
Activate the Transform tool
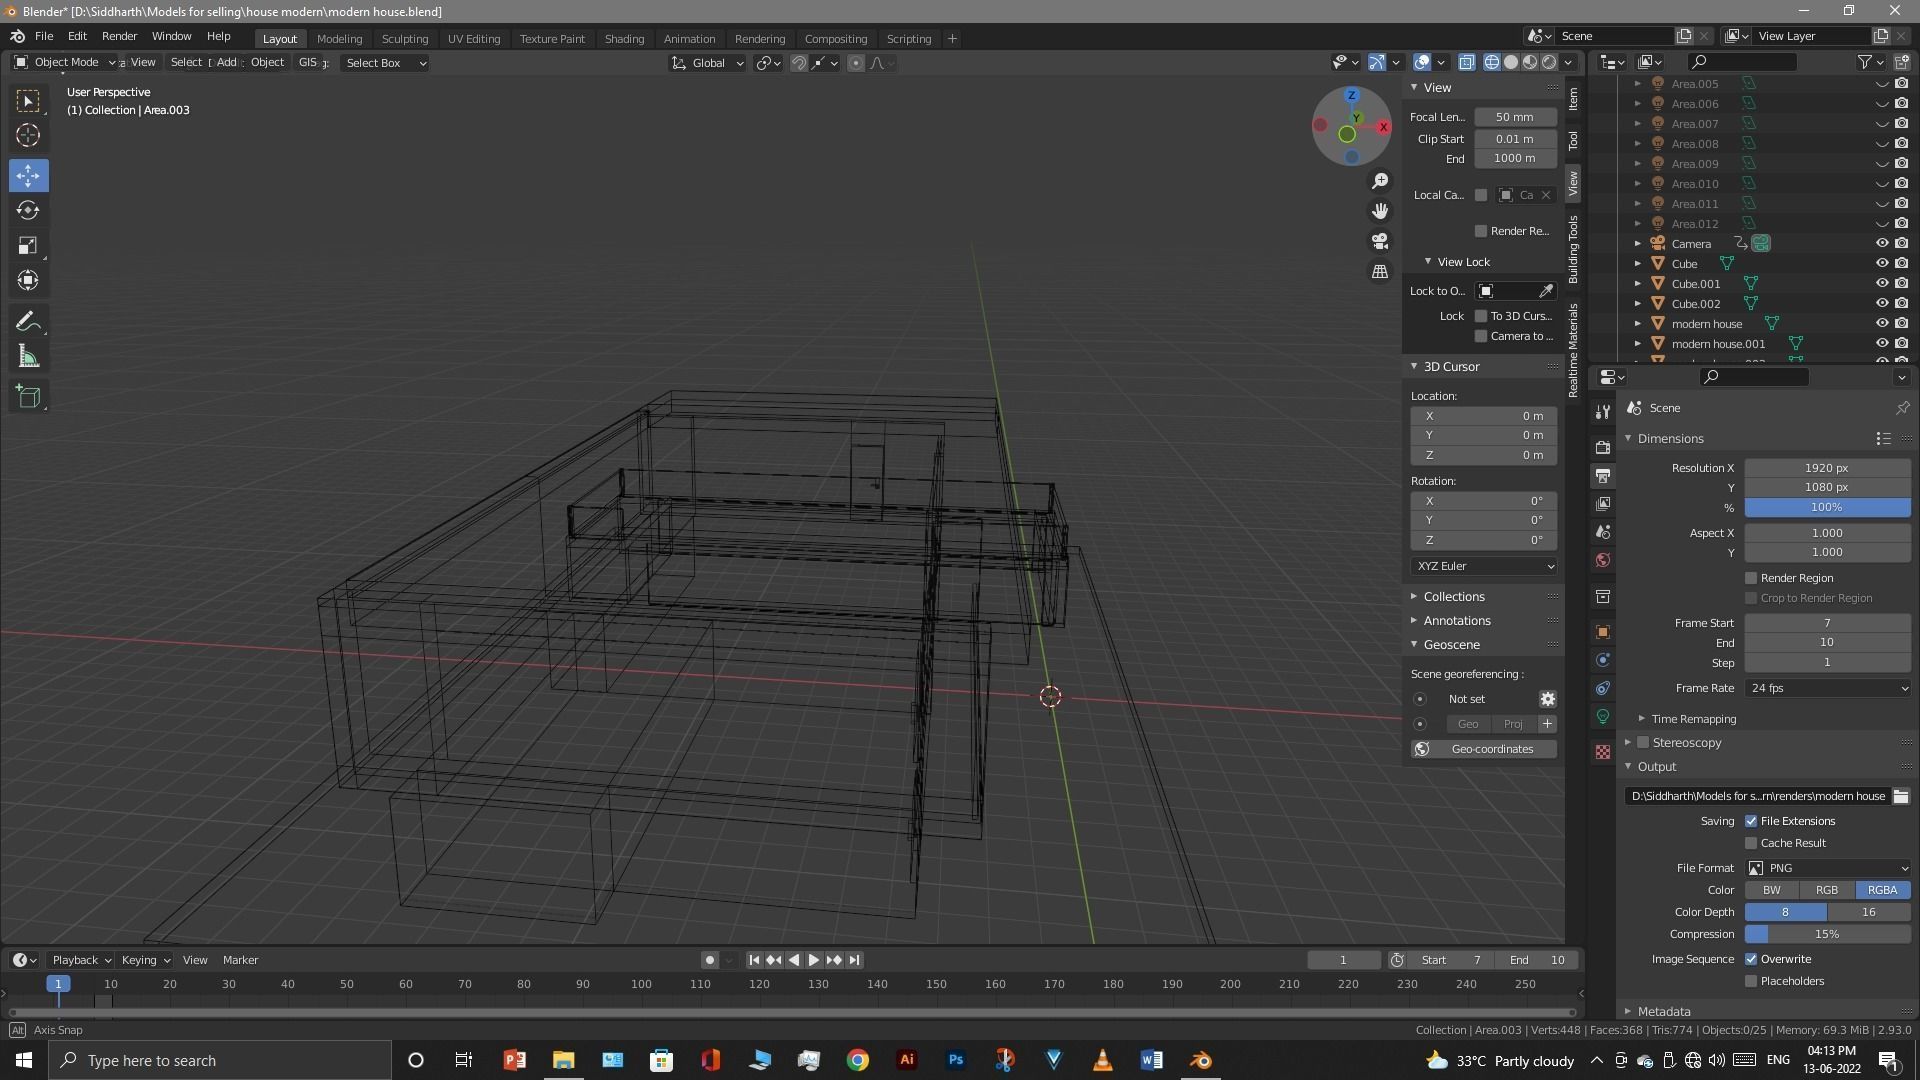[x=28, y=281]
